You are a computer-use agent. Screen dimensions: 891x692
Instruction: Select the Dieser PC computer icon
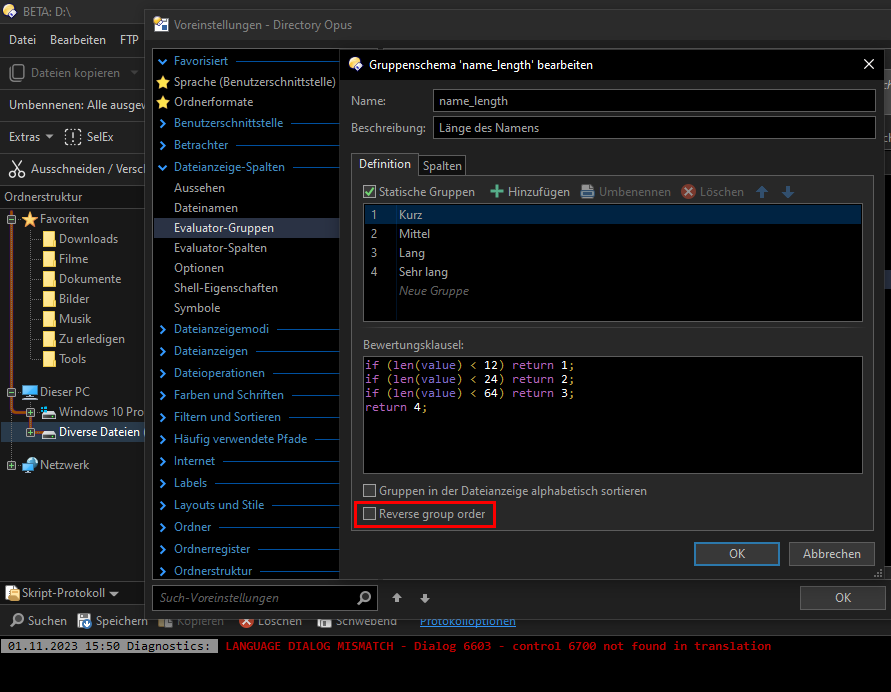(x=30, y=391)
